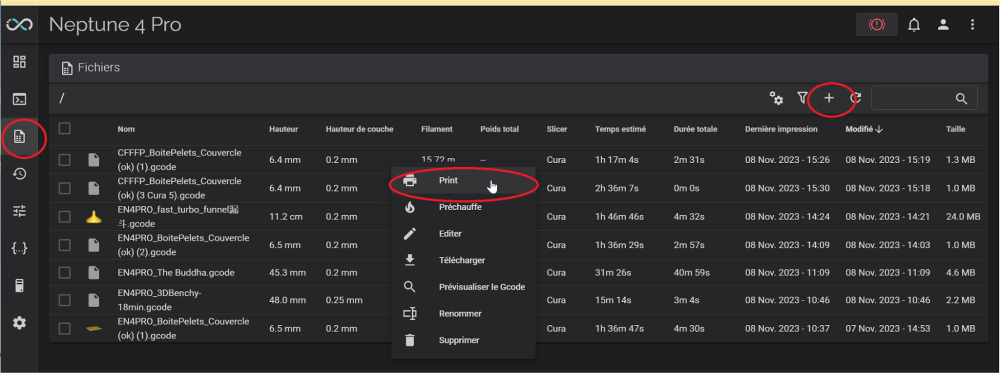Open the Tune sliders sidebar icon

tap(20, 211)
